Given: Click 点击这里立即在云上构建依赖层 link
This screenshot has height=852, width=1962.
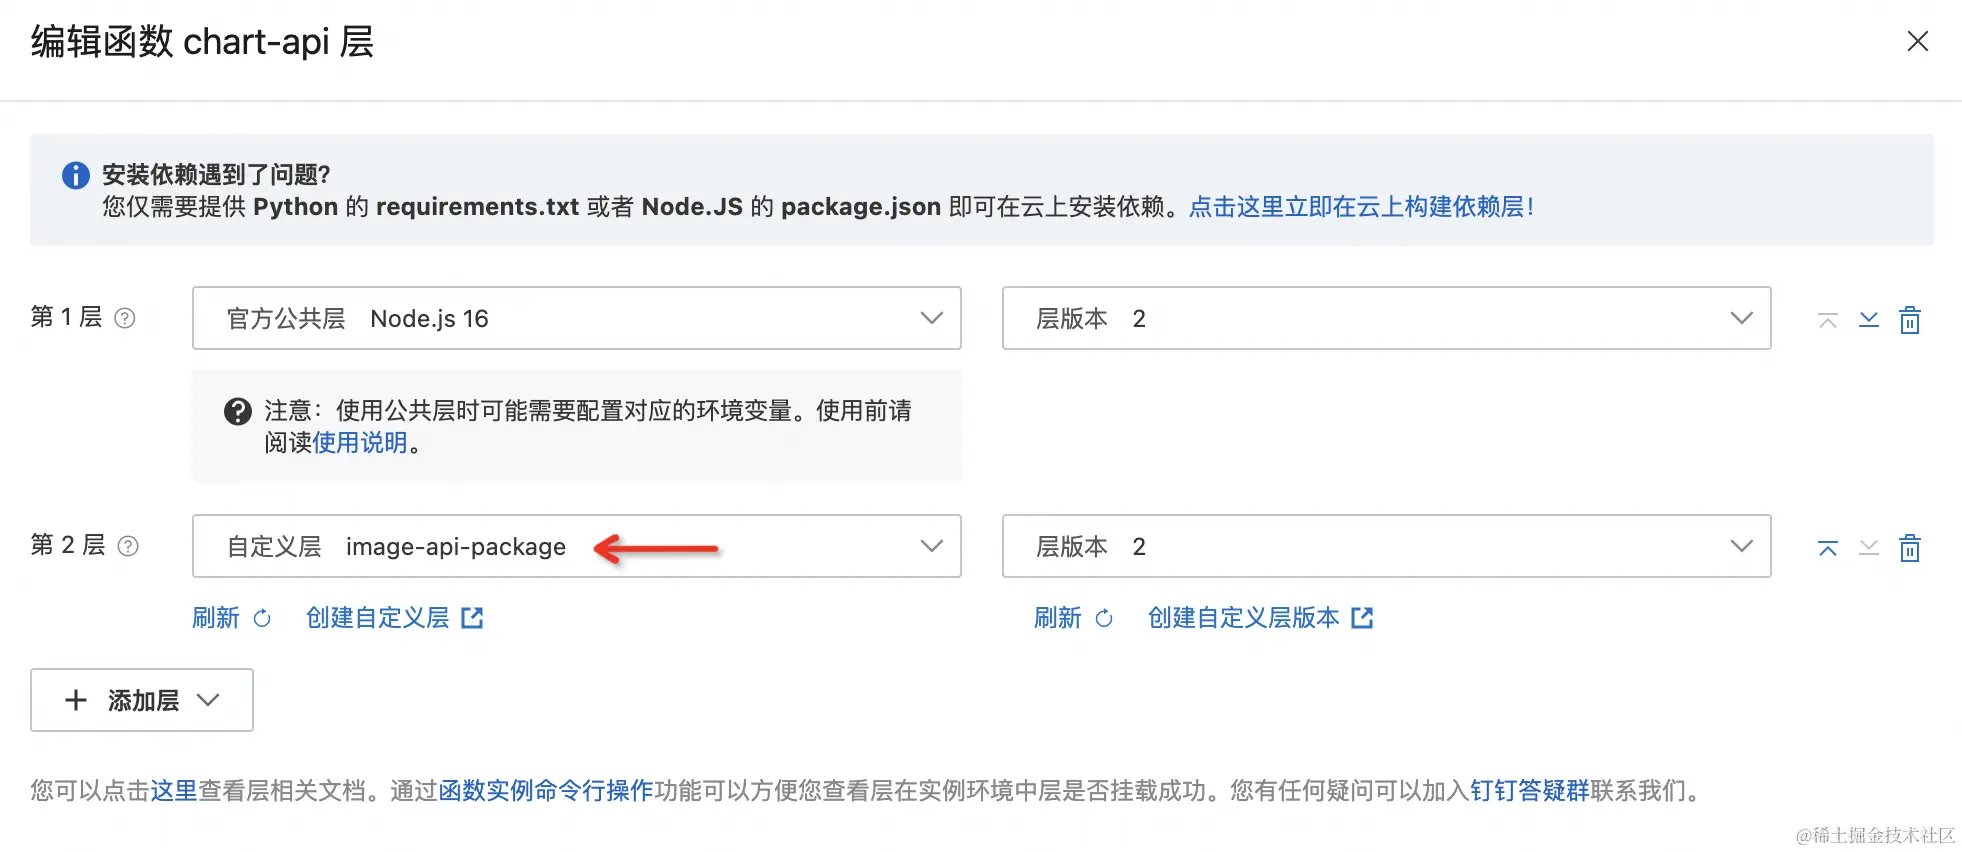Looking at the screenshot, I should click(1360, 207).
